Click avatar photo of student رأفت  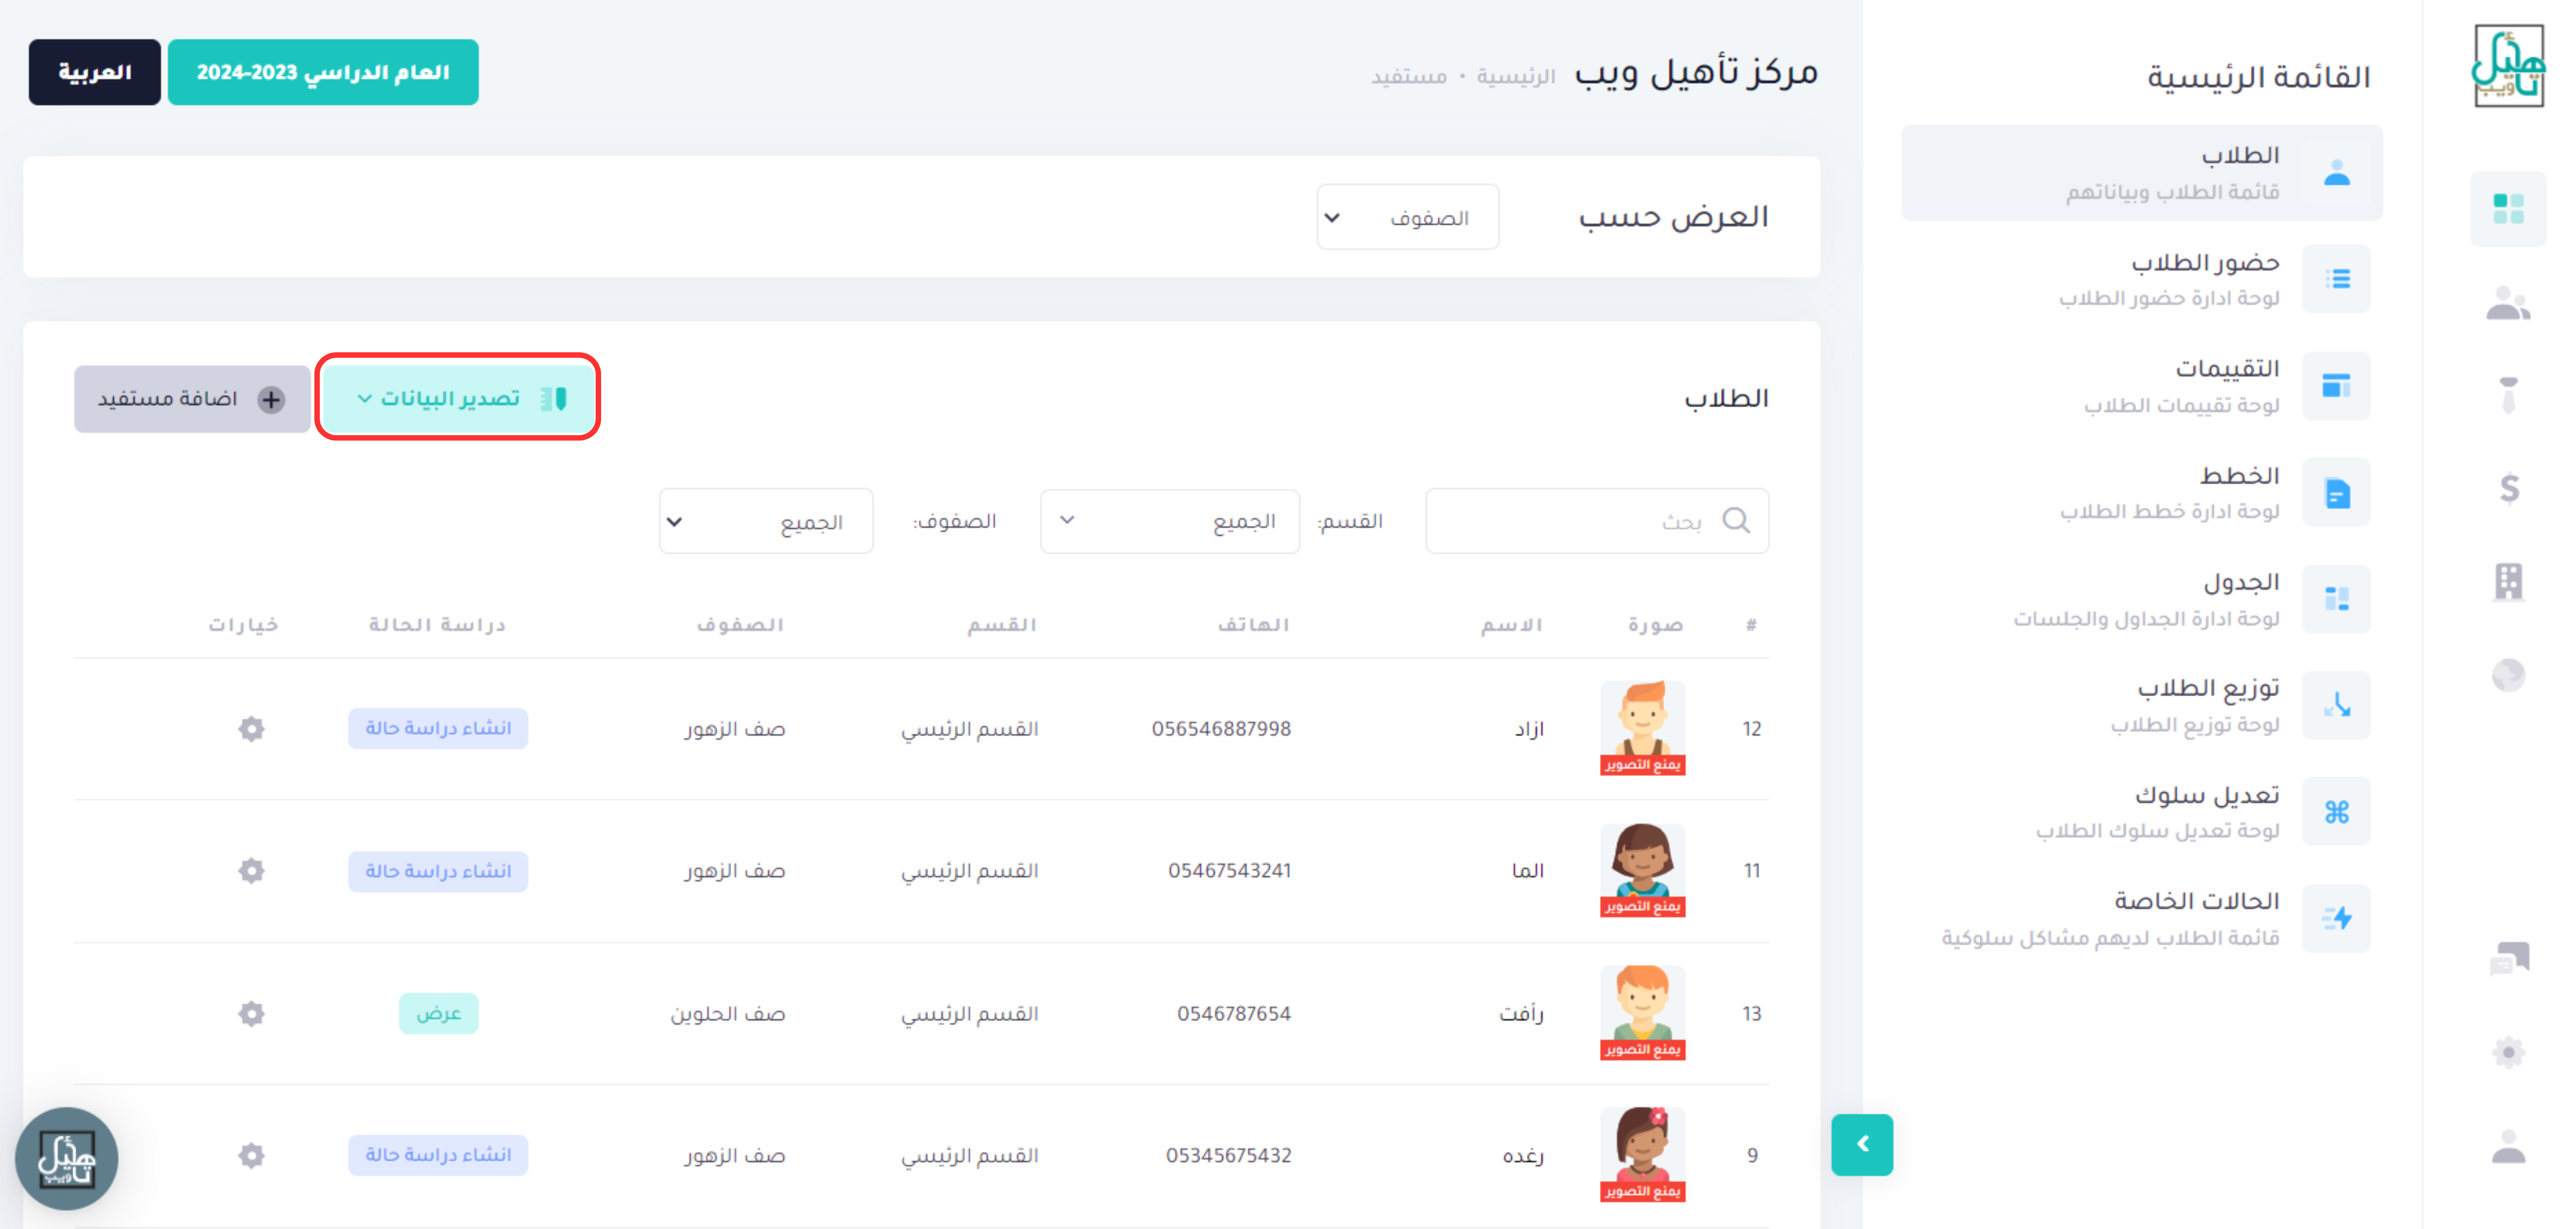1642,1012
